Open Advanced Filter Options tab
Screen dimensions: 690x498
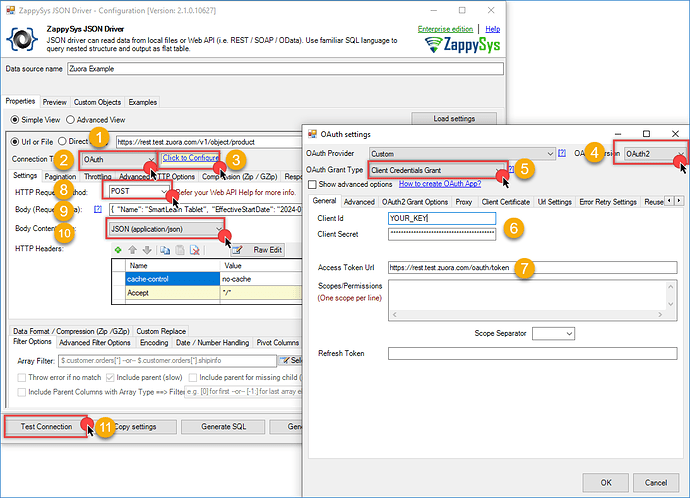pos(95,343)
